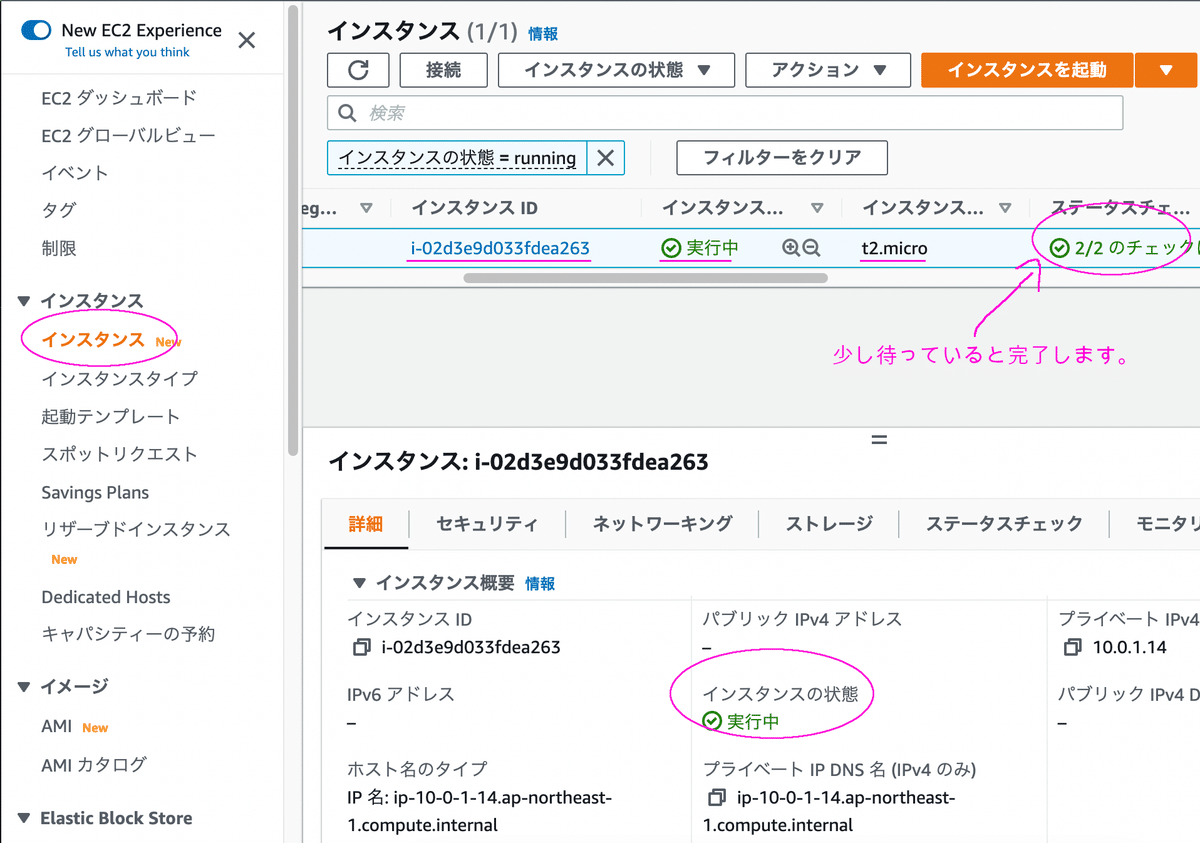This screenshot has width=1200, height=843.
Task: Click 情報 link next to インスタンス heading
Action: (543, 34)
